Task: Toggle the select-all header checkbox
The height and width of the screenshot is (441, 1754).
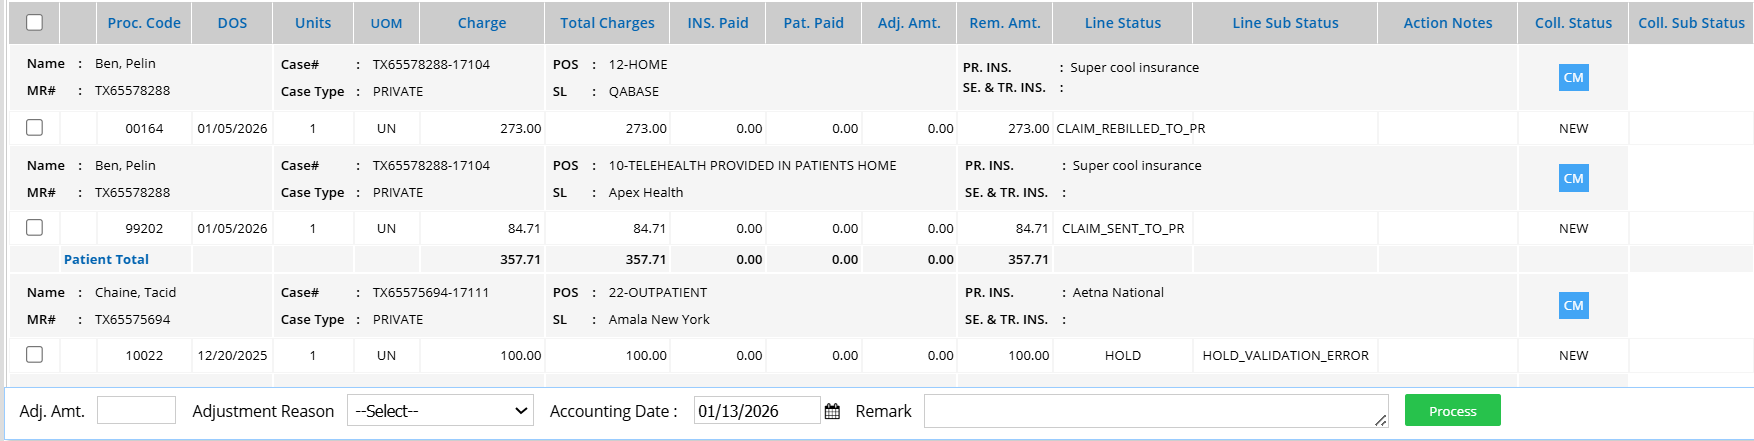Action: (34, 22)
